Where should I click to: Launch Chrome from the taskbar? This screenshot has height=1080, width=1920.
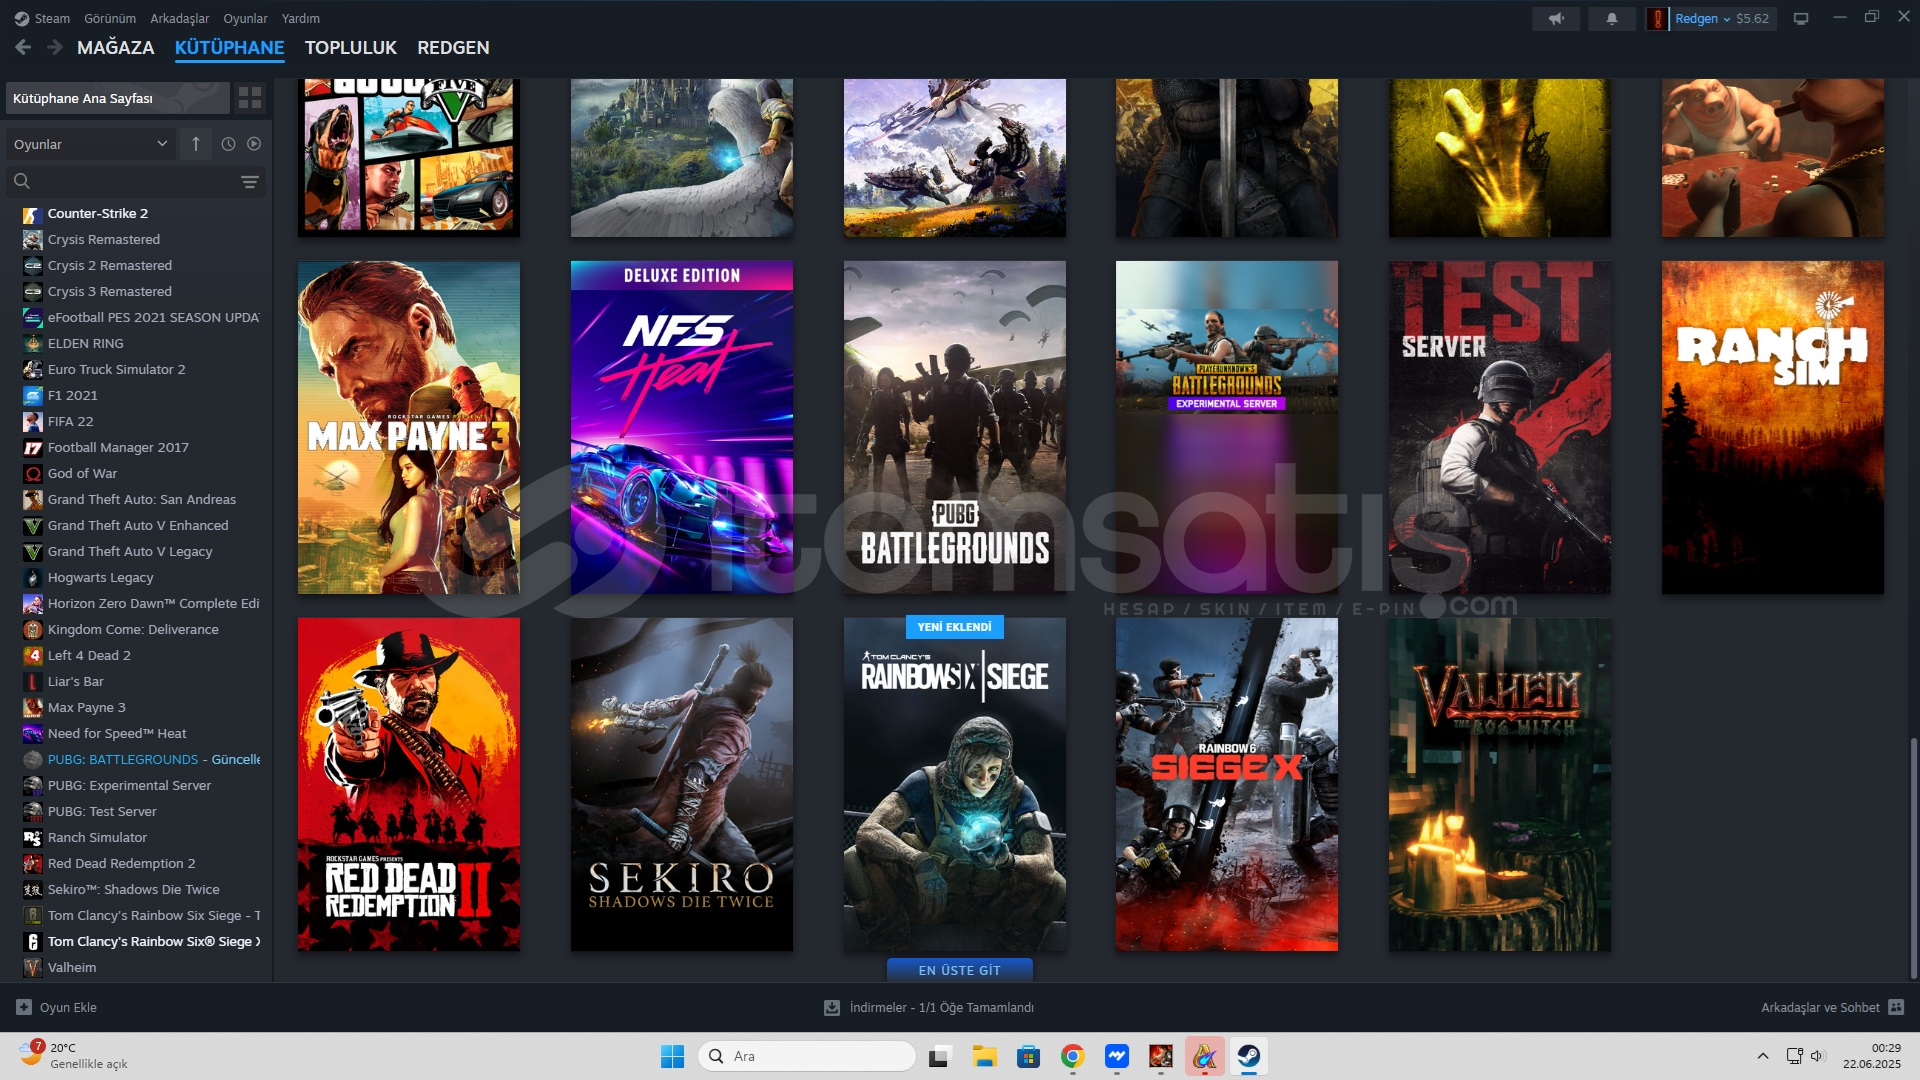1072,1056
